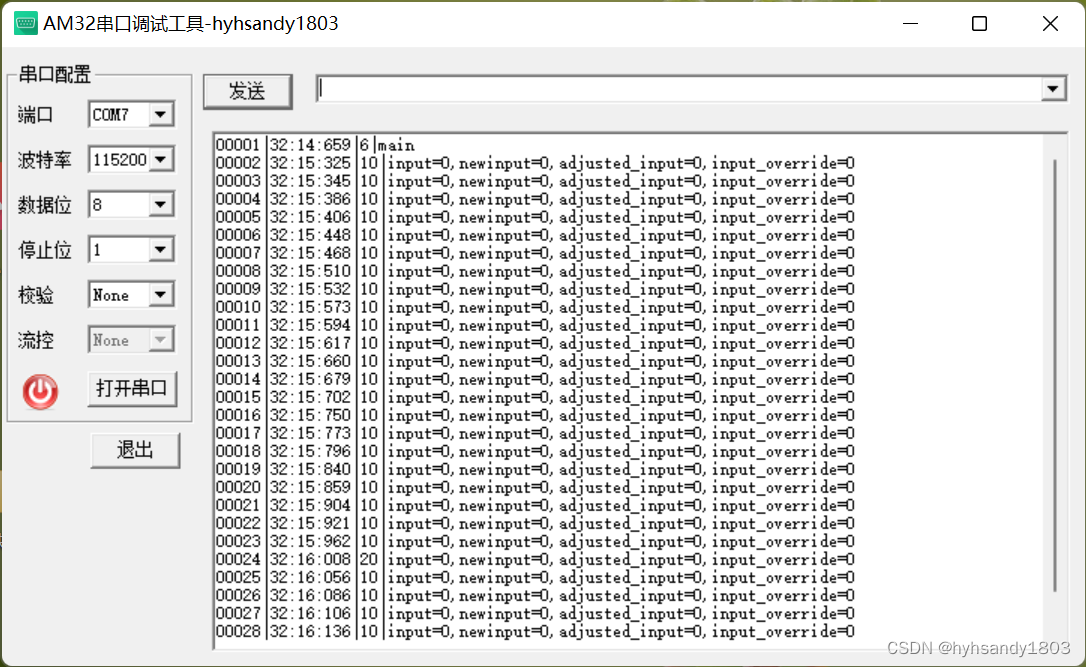The width and height of the screenshot is (1086, 667).
Task: Click log line 00022 at 32:15:921
Action: click(x=535, y=524)
